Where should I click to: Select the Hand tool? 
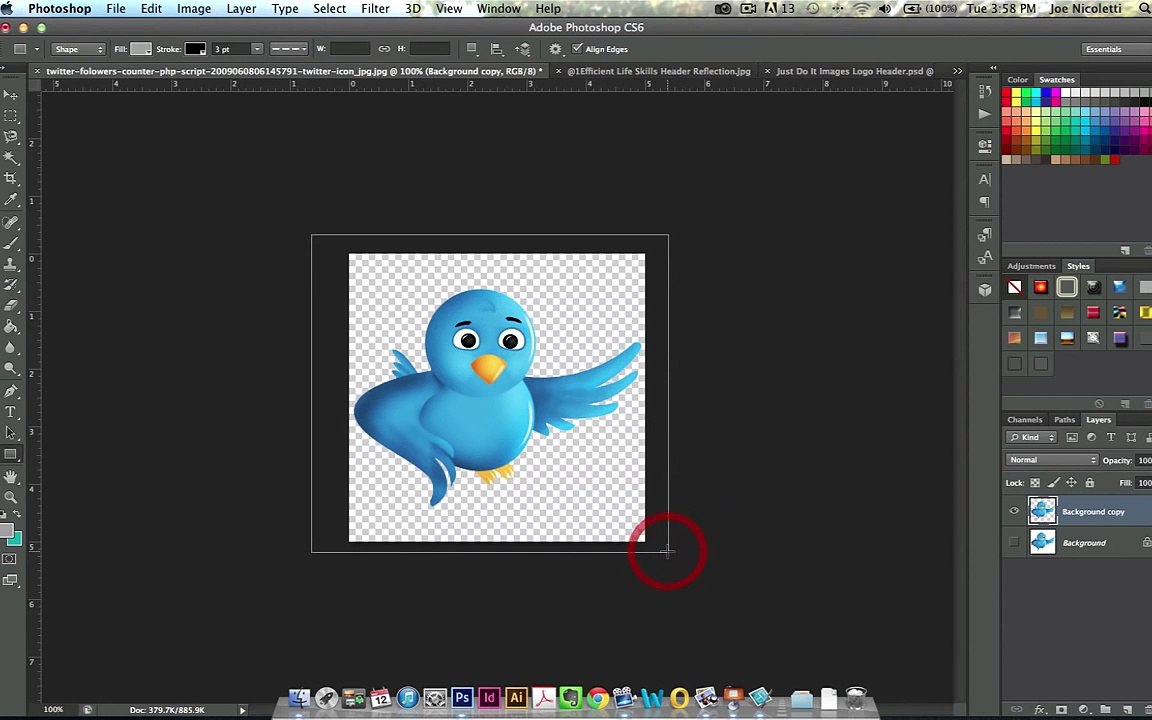tap(10, 477)
